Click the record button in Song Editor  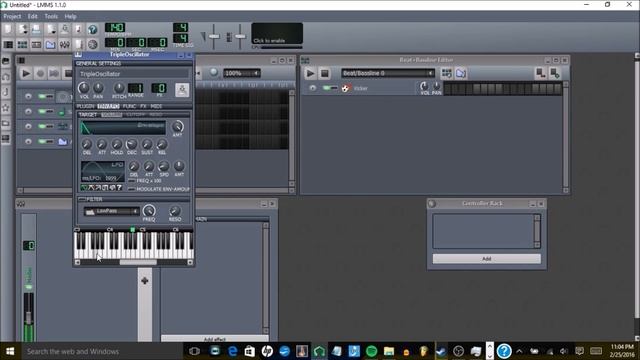pyautogui.click(x=40, y=73)
